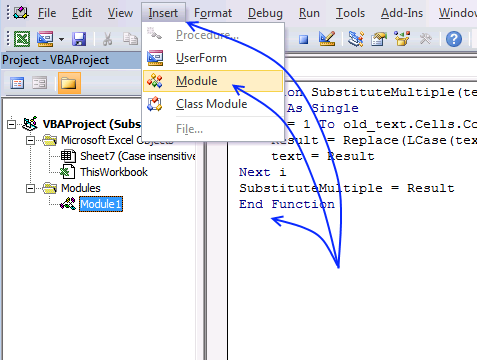Viewport: 477px width, 360px height.
Task: Click the 'text = Result' code line
Action: click(323, 156)
